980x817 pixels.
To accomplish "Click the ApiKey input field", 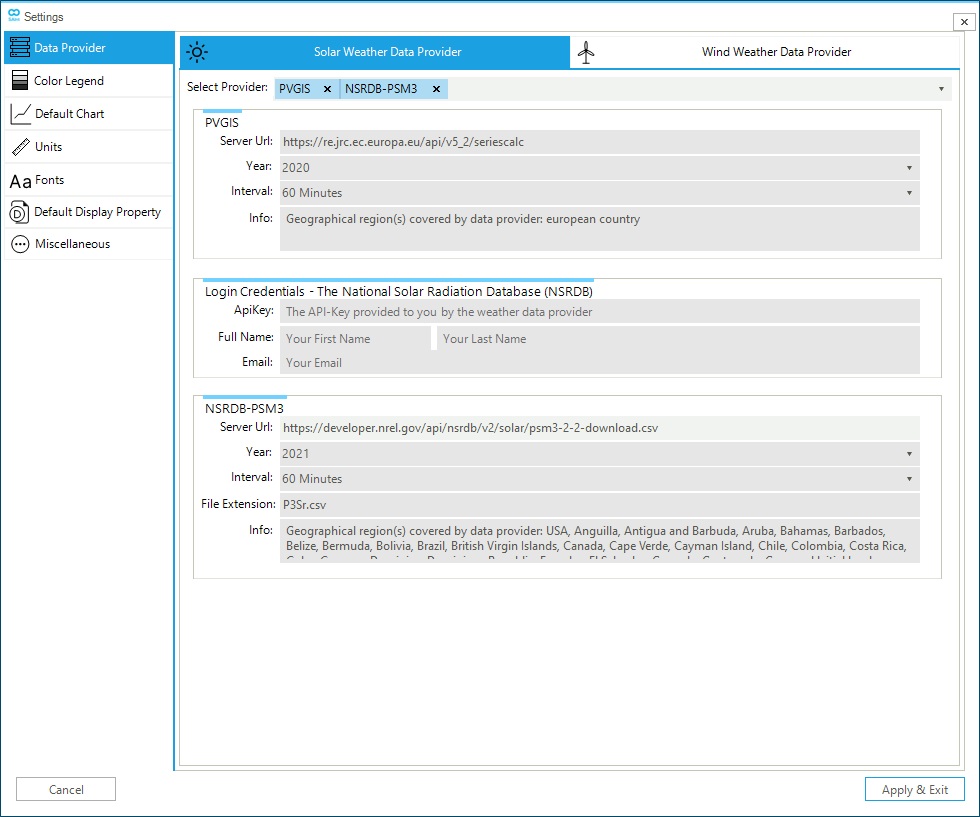I will pyautogui.click(x=598, y=312).
